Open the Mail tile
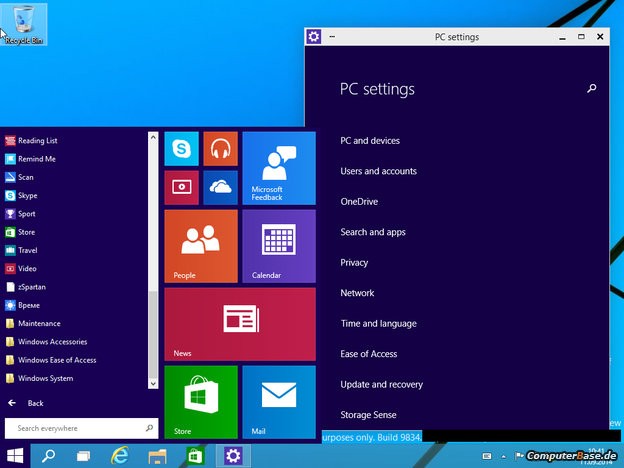Image resolution: width=624 pixels, height=468 pixels. coord(278,401)
